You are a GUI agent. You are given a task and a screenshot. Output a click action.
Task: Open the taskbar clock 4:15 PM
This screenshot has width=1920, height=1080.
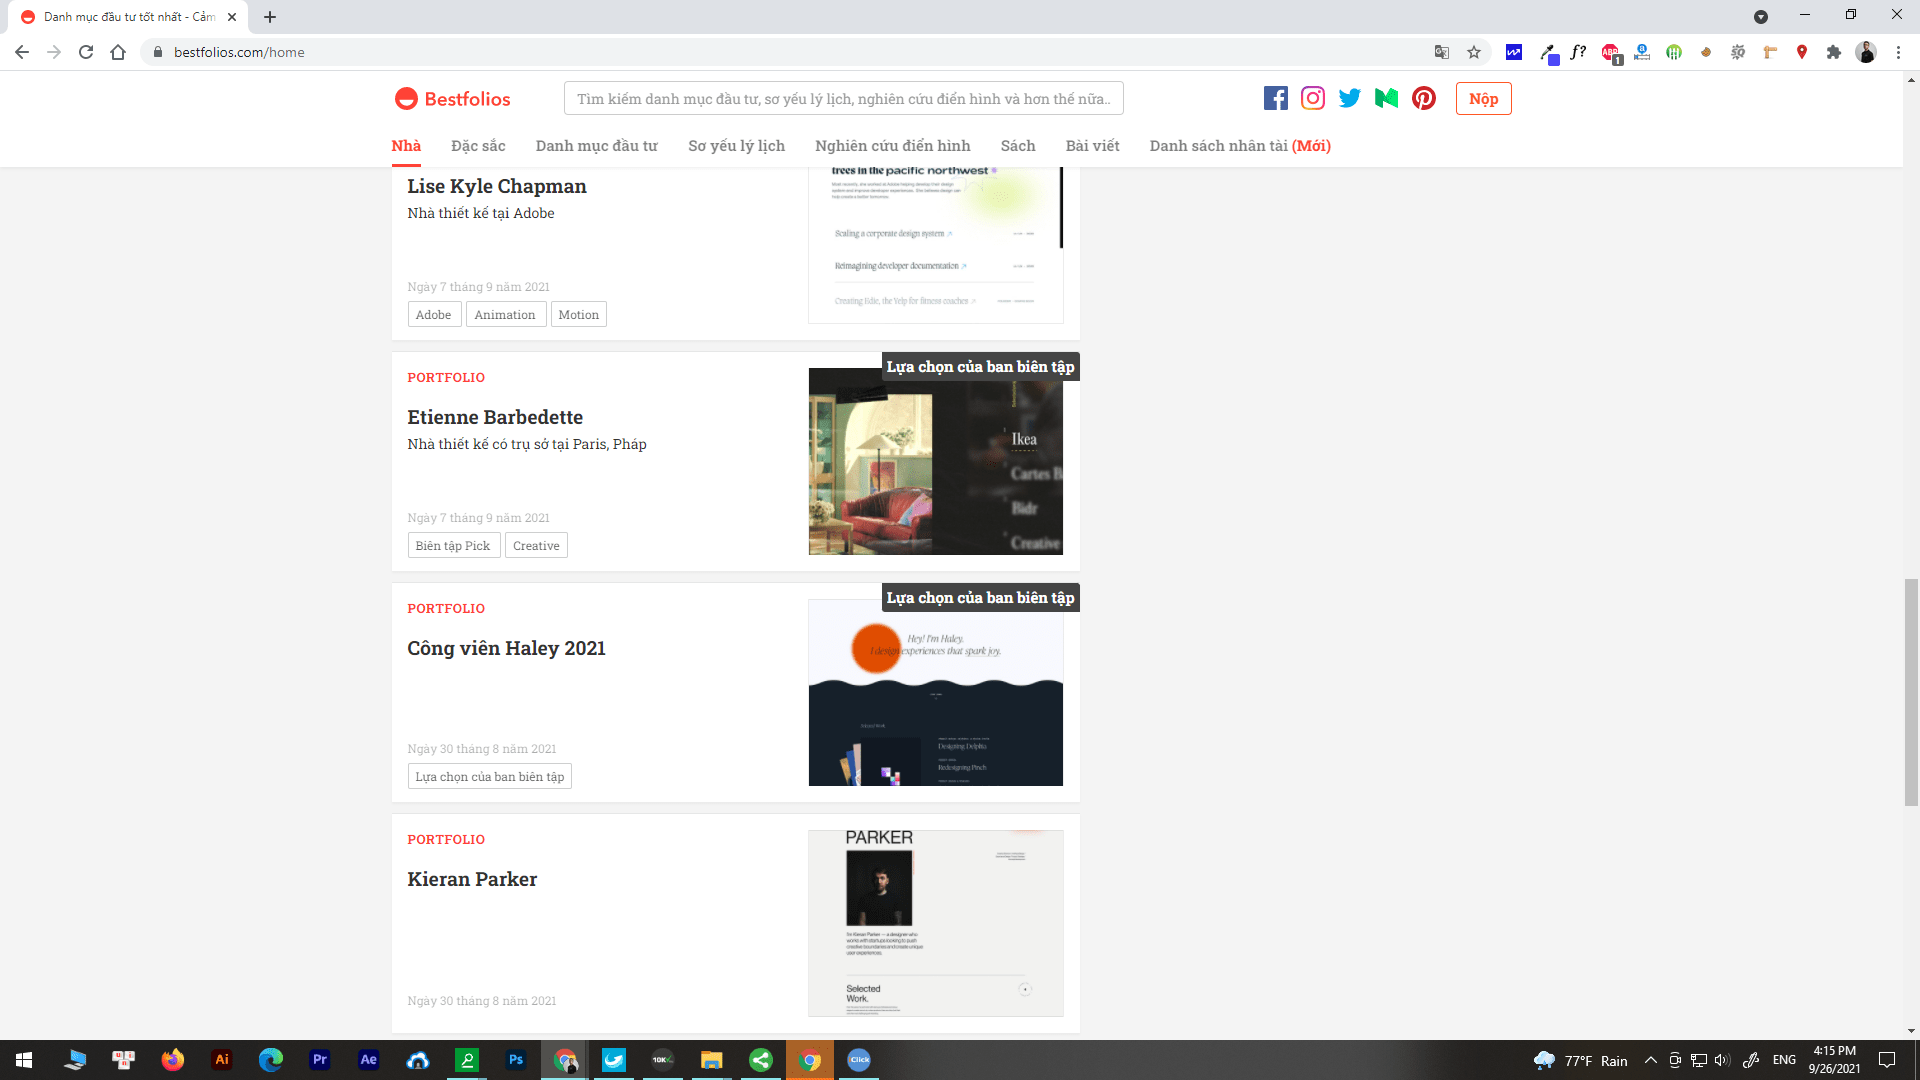[1834, 1060]
